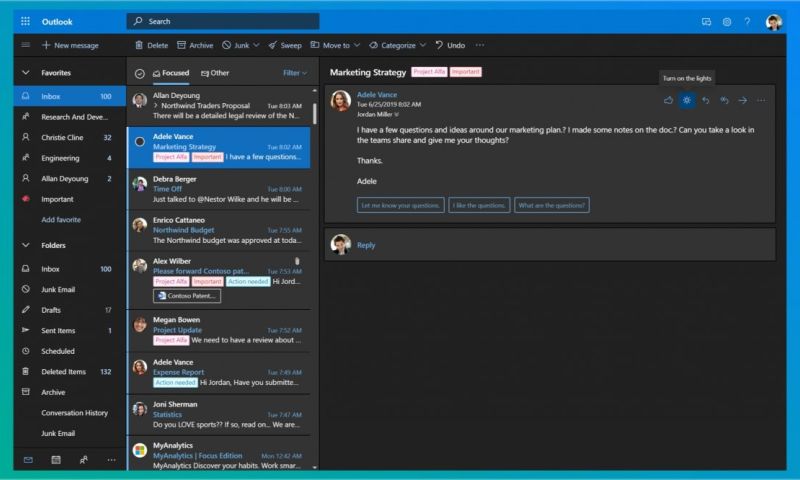Expand recipients list next to Jordan Miller
The height and width of the screenshot is (480, 800).
396,114
